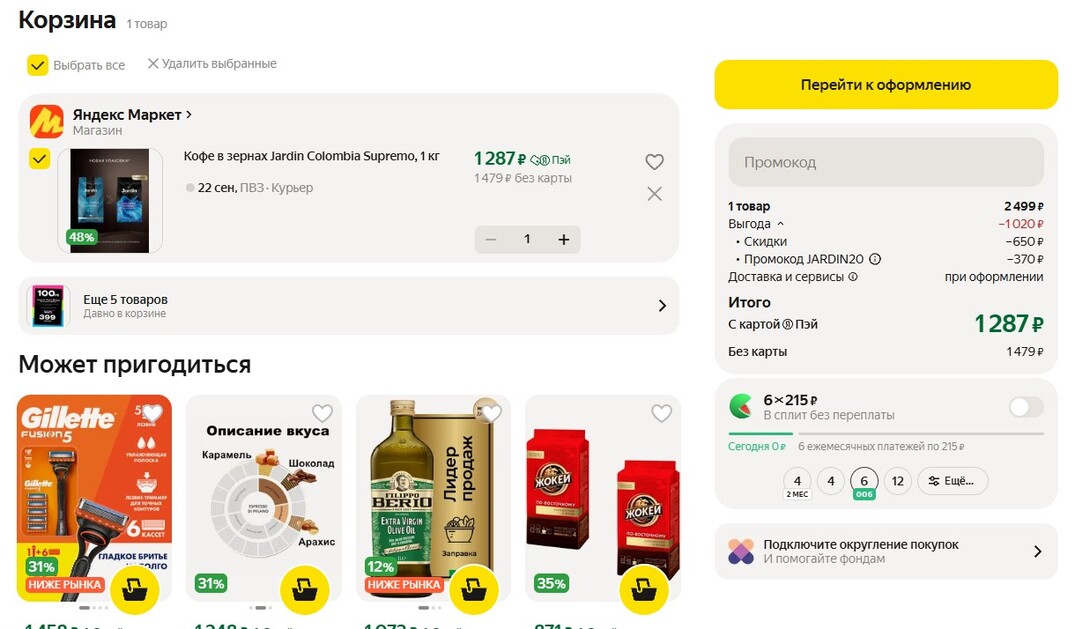Add Filippo Berio olive oil to cart
The image size is (1090, 629).
click(473, 590)
